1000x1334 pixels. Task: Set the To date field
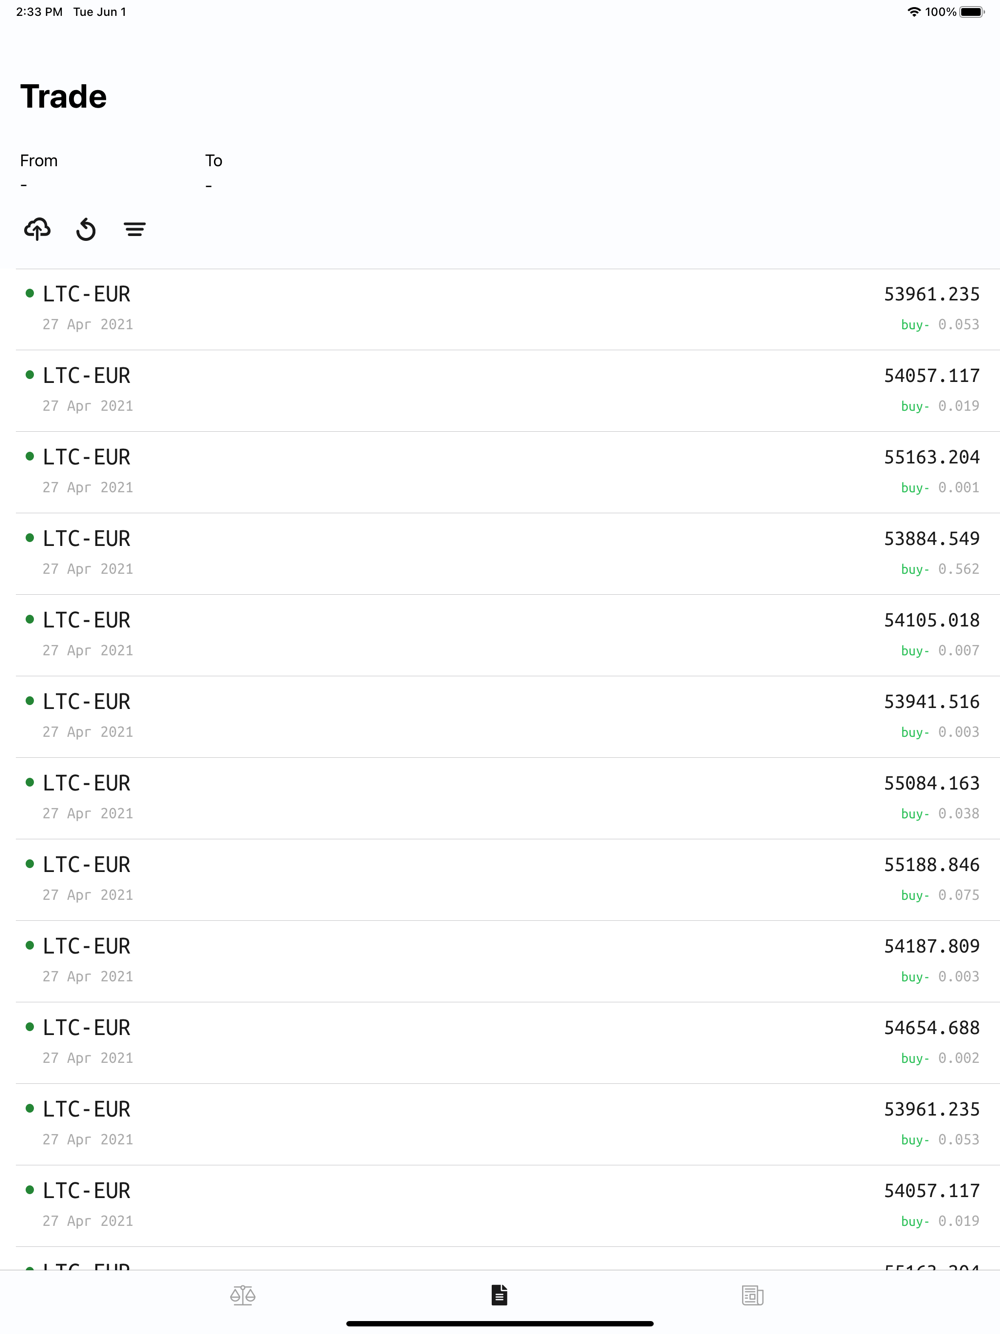[x=214, y=172]
